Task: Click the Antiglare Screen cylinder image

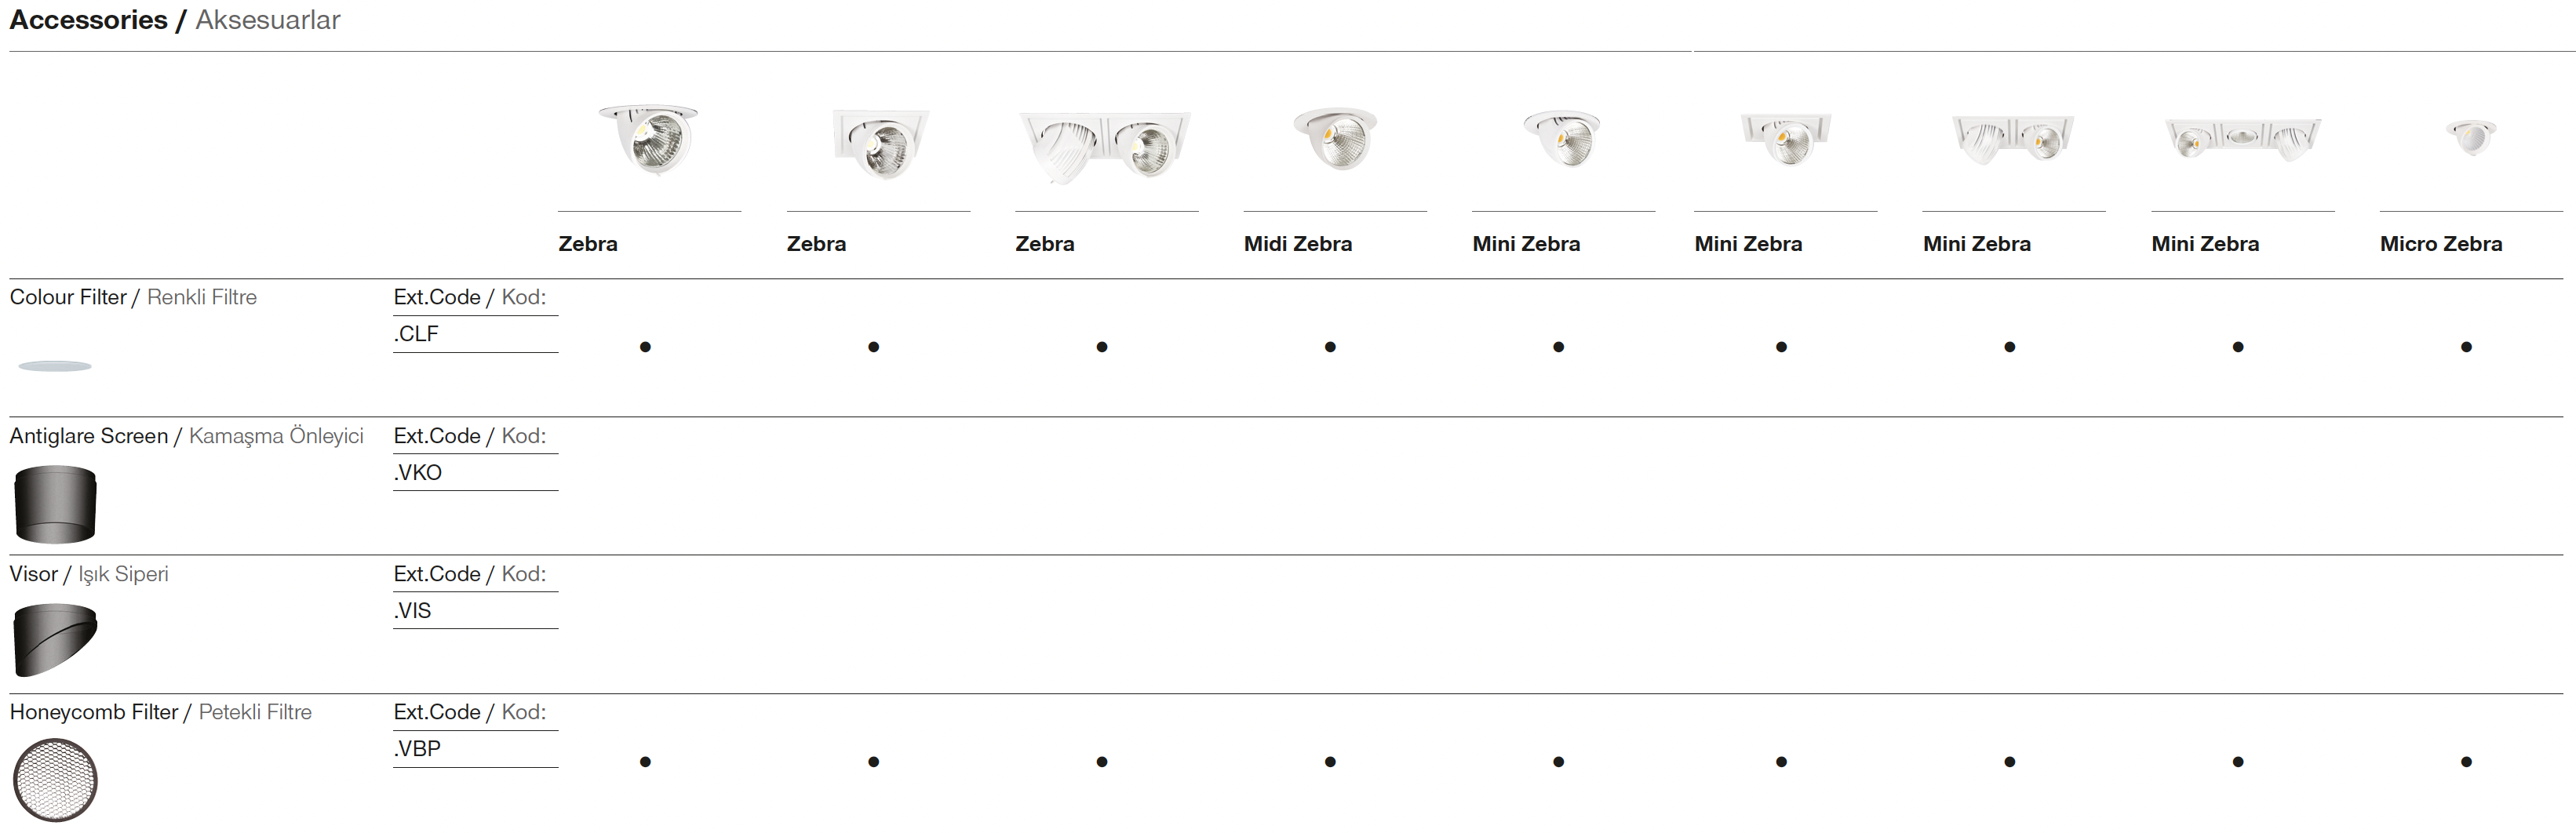Action: (55, 505)
